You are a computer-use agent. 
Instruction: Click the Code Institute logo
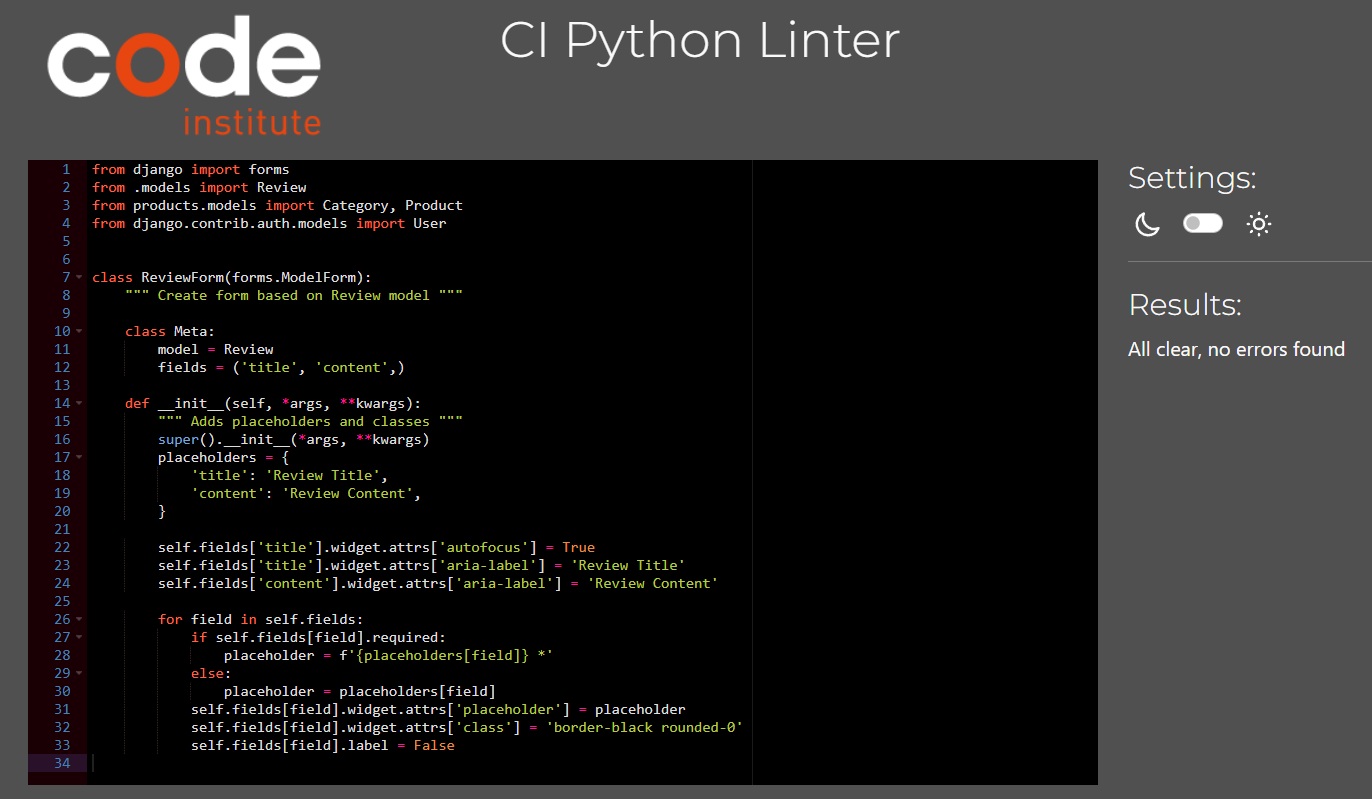tap(184, 76)
